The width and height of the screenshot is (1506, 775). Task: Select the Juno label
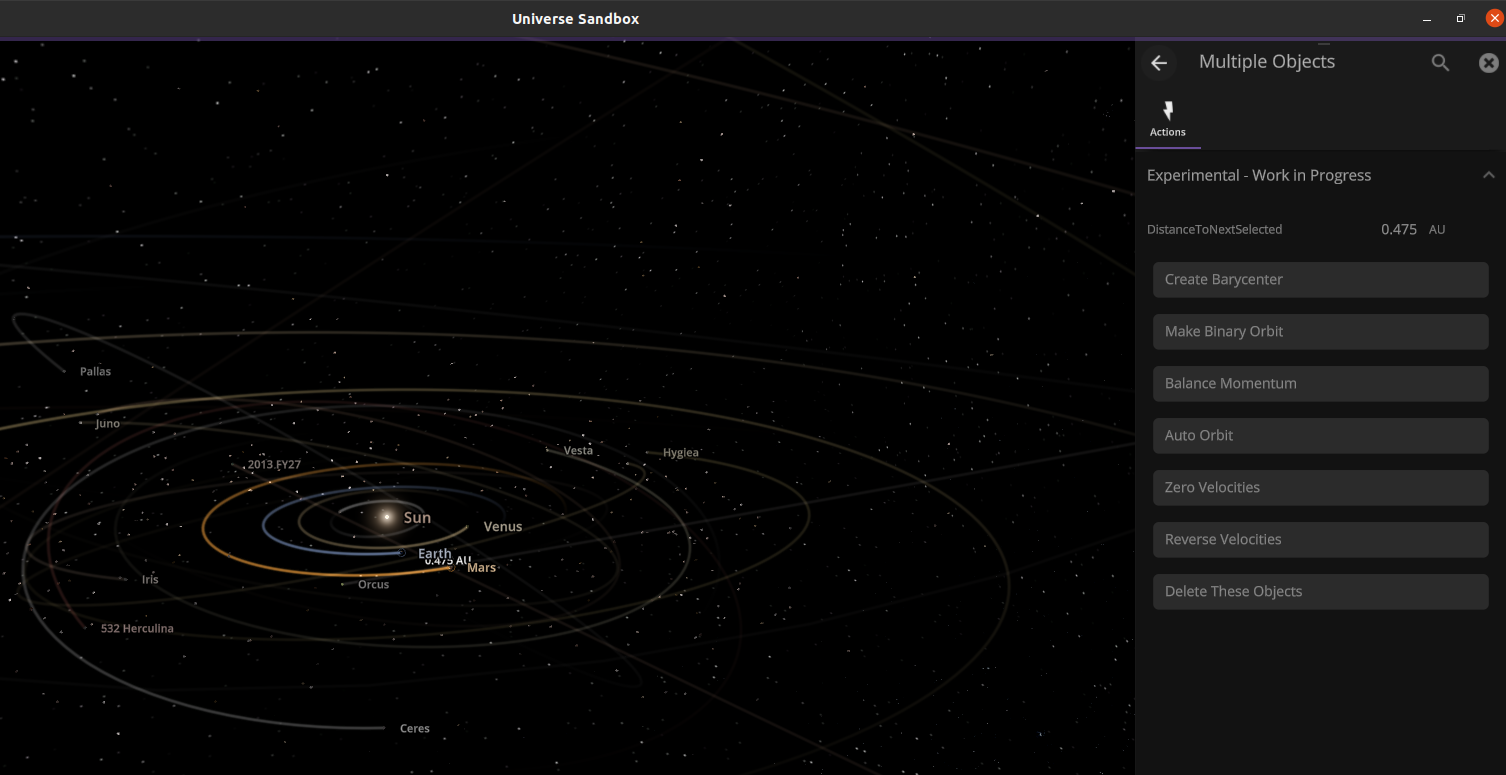[108, 424]
